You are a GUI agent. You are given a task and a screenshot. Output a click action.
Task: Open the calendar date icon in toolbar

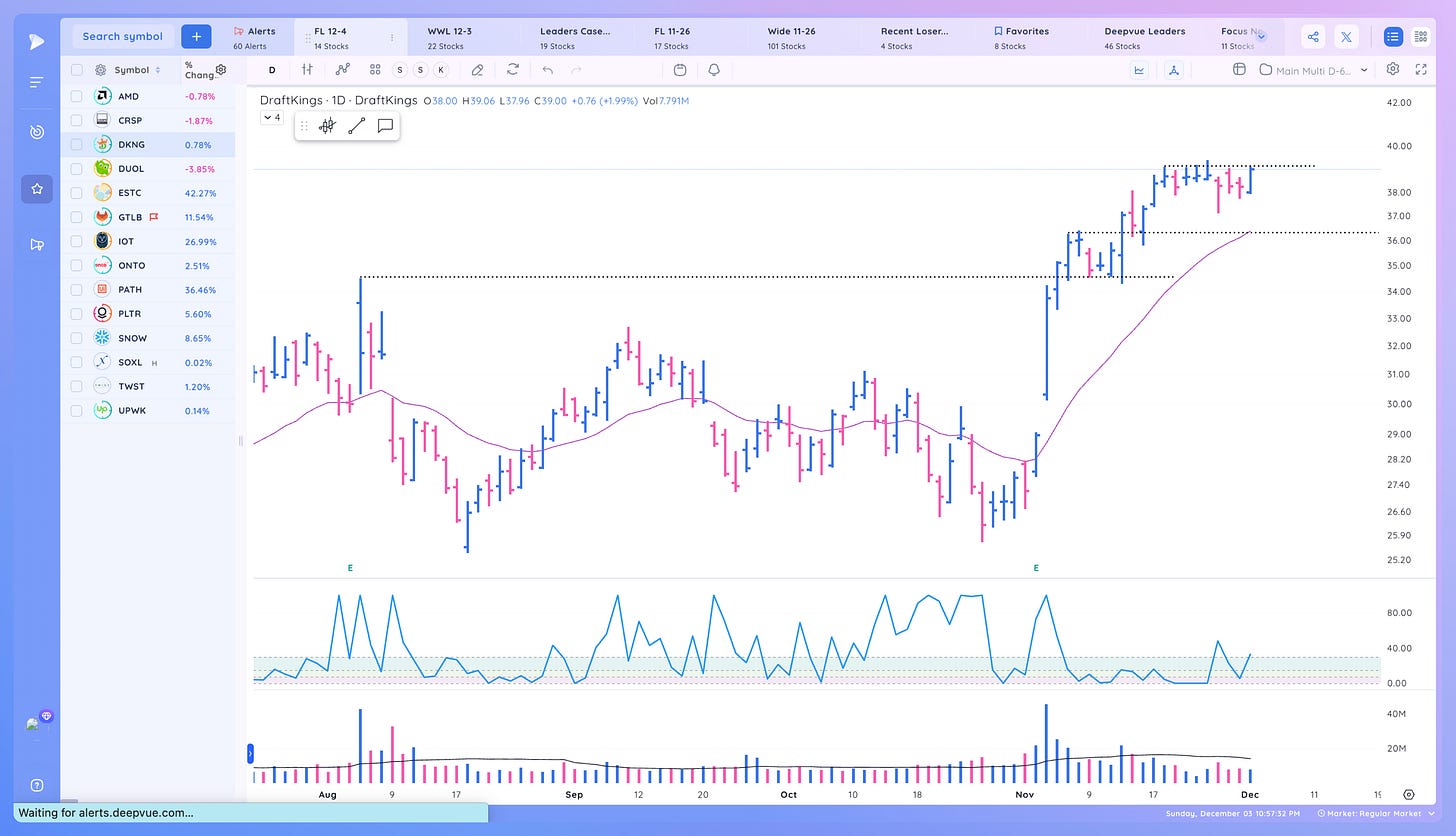[x=680, y=70]
